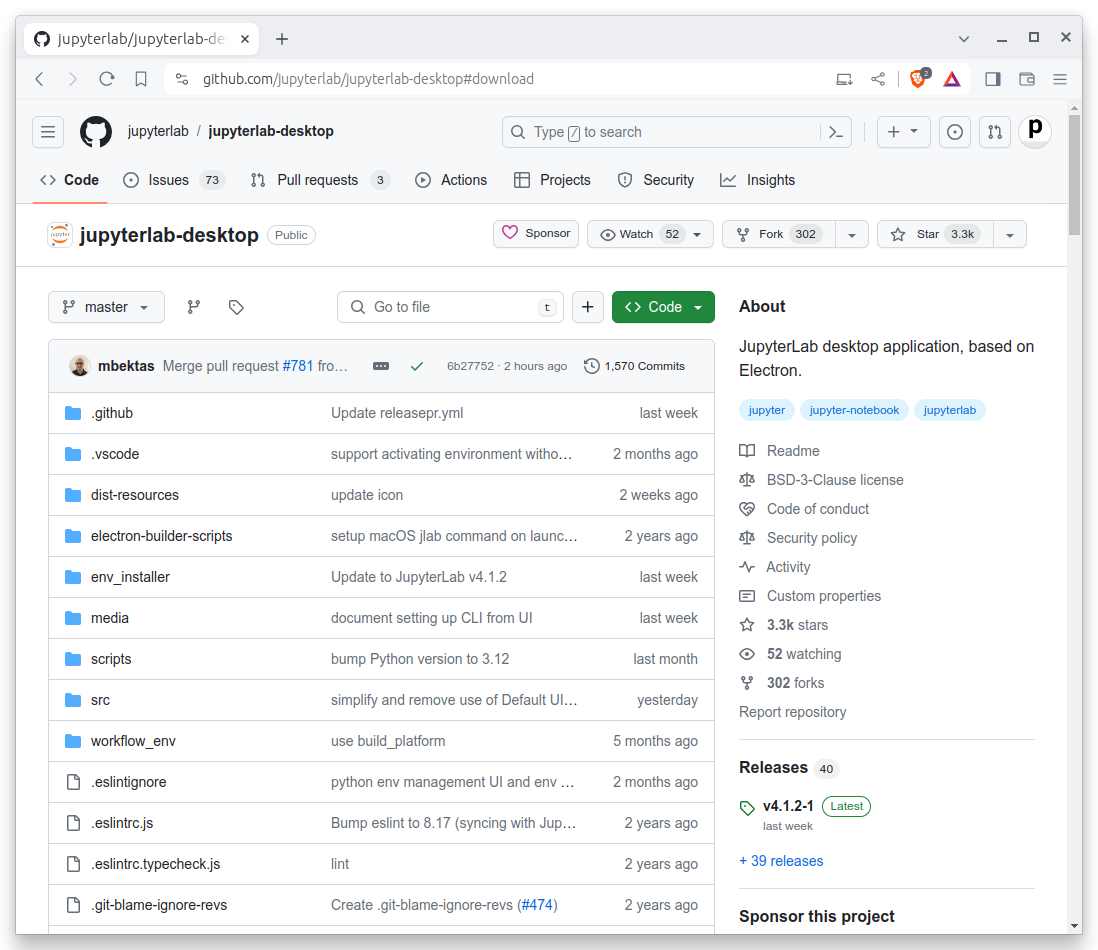Click the add file plus button

tap(588, 307)
